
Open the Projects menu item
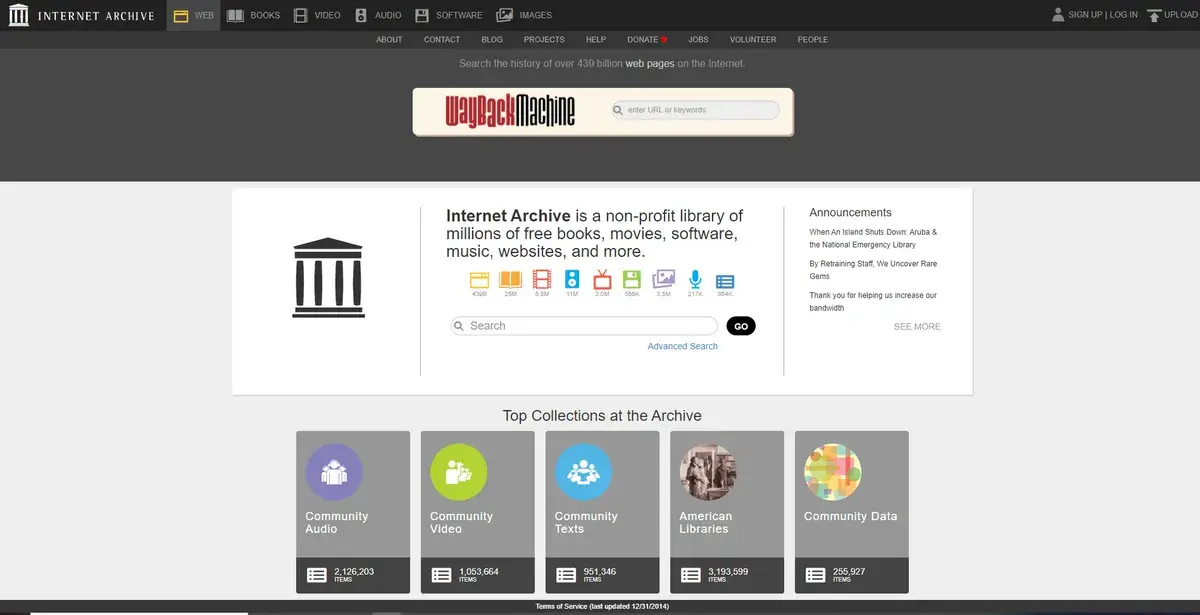tap(544, 40)
